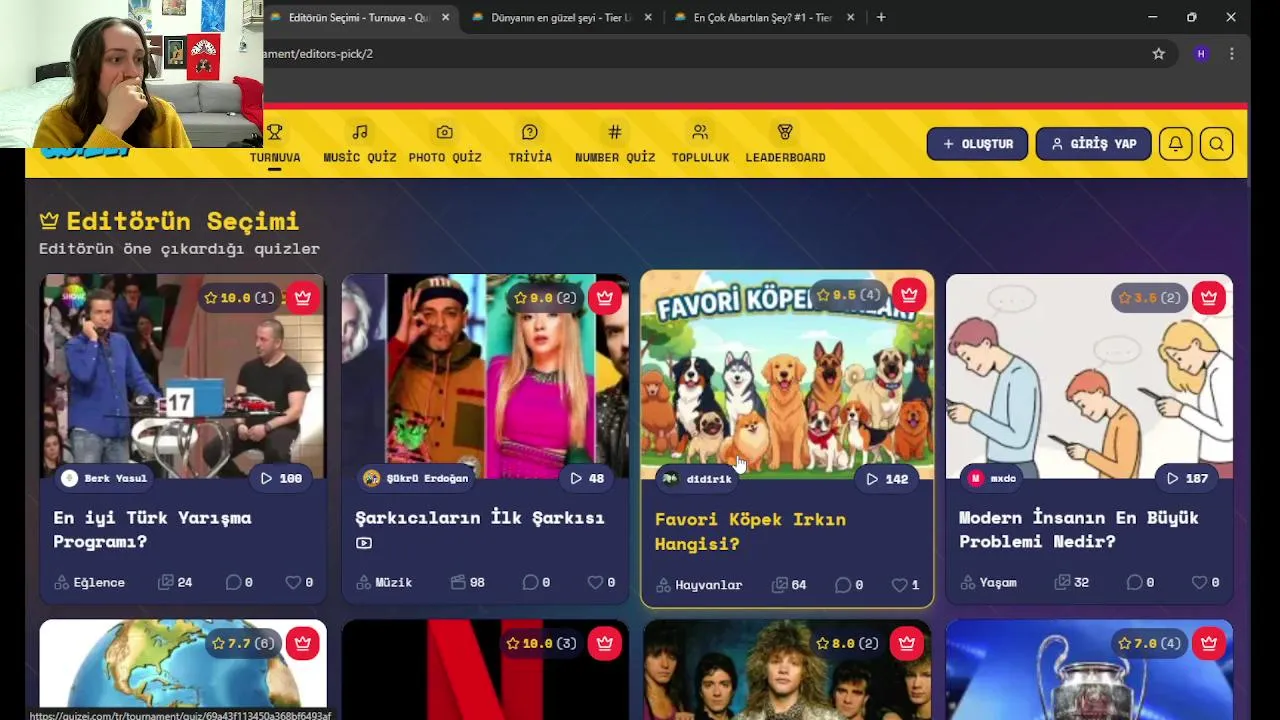1280x720 pixels.
Task: Click crown badge on Şarkıcıların card
Action: [605, 297]
